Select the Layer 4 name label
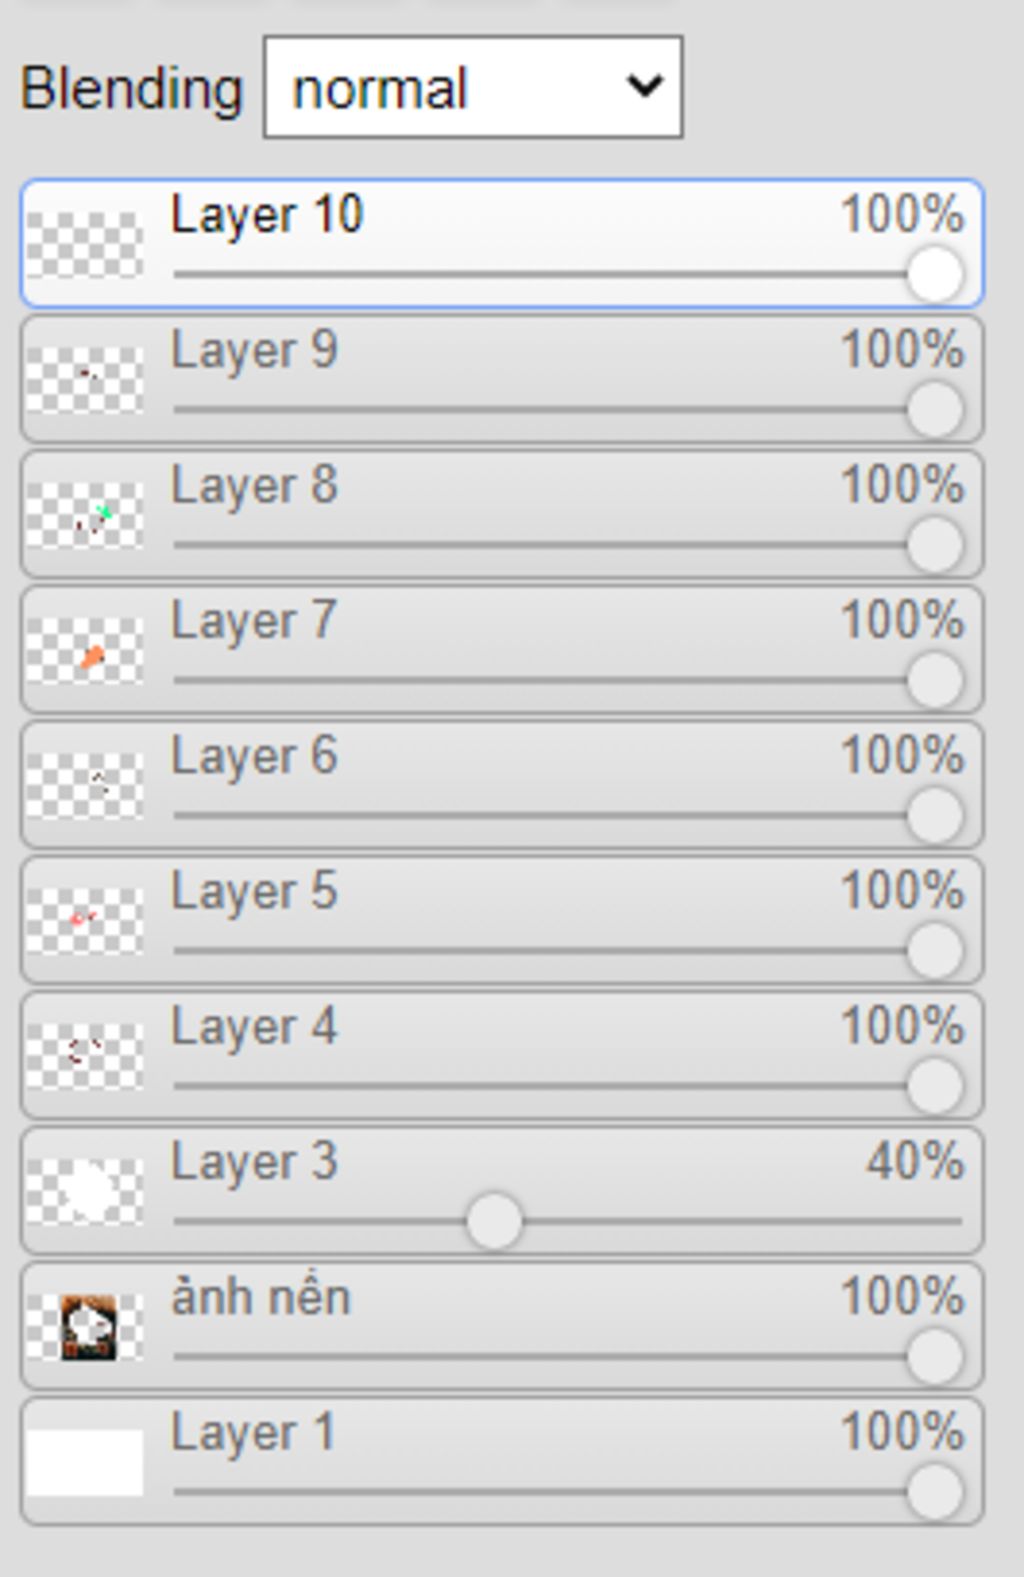This screenshot has width=1024, height=1577. [254, 1028]
